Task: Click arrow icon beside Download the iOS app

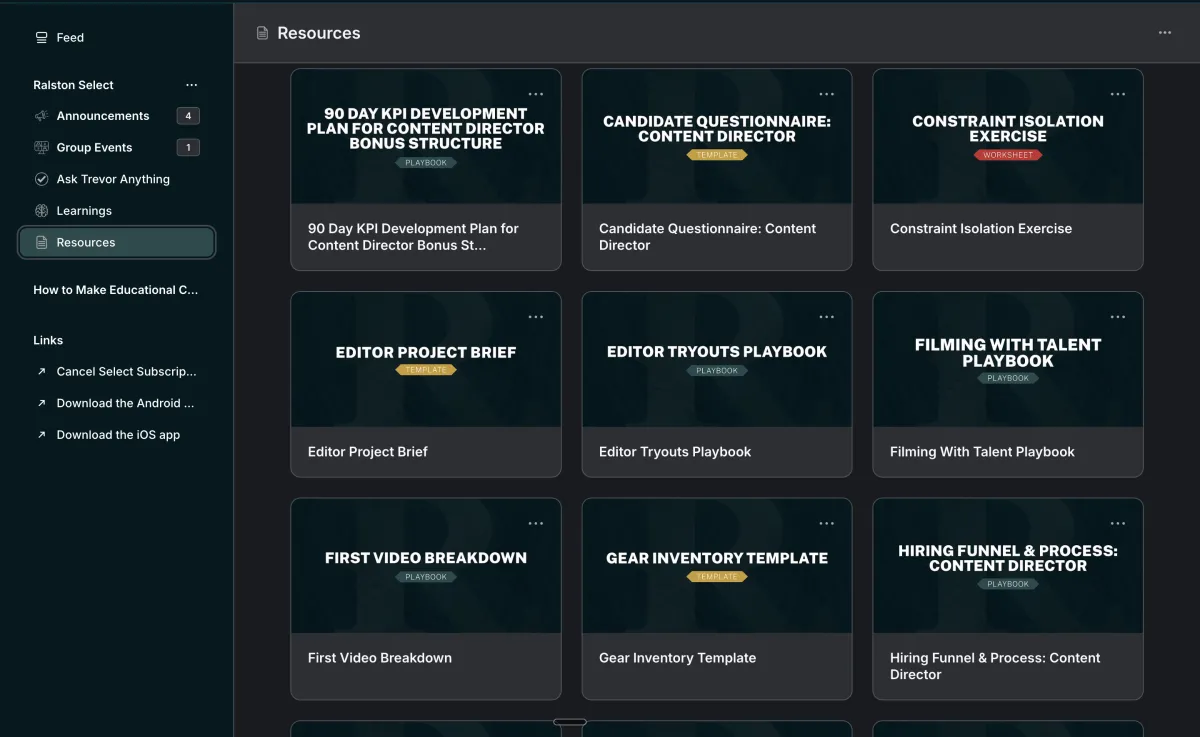Action: point(41,435)
